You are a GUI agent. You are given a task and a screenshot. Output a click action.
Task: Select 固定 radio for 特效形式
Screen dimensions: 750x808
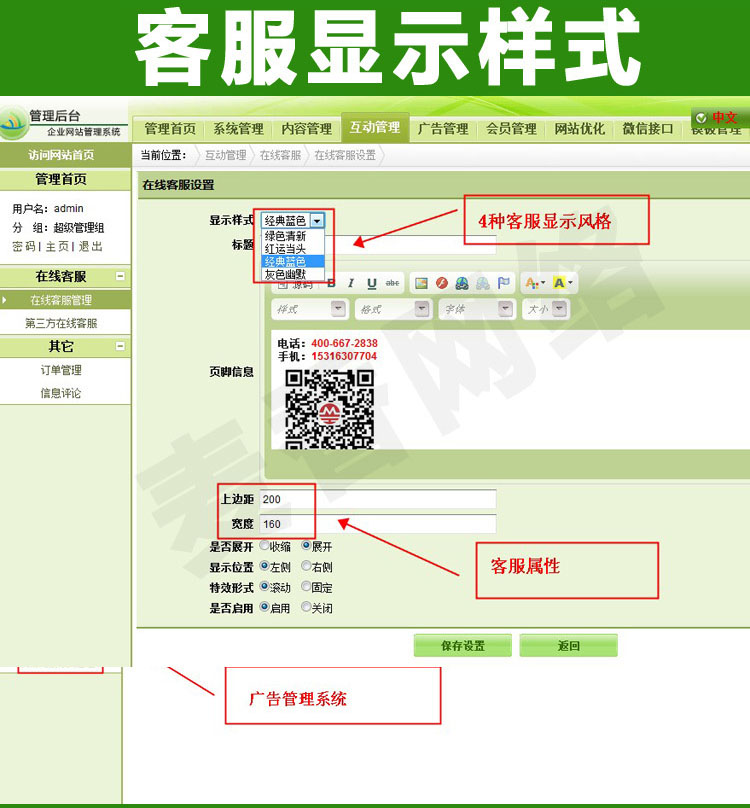[x=306, y=586]
